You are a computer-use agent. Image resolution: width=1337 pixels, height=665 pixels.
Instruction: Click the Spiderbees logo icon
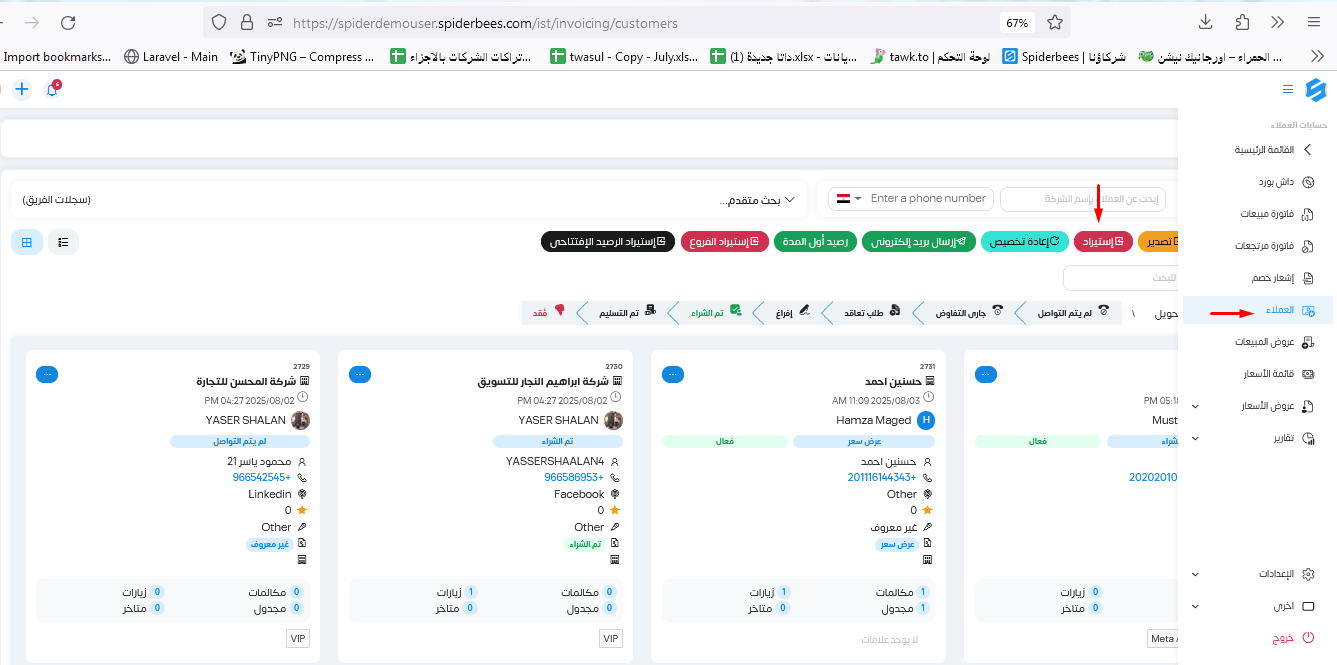pos(1316,90)
